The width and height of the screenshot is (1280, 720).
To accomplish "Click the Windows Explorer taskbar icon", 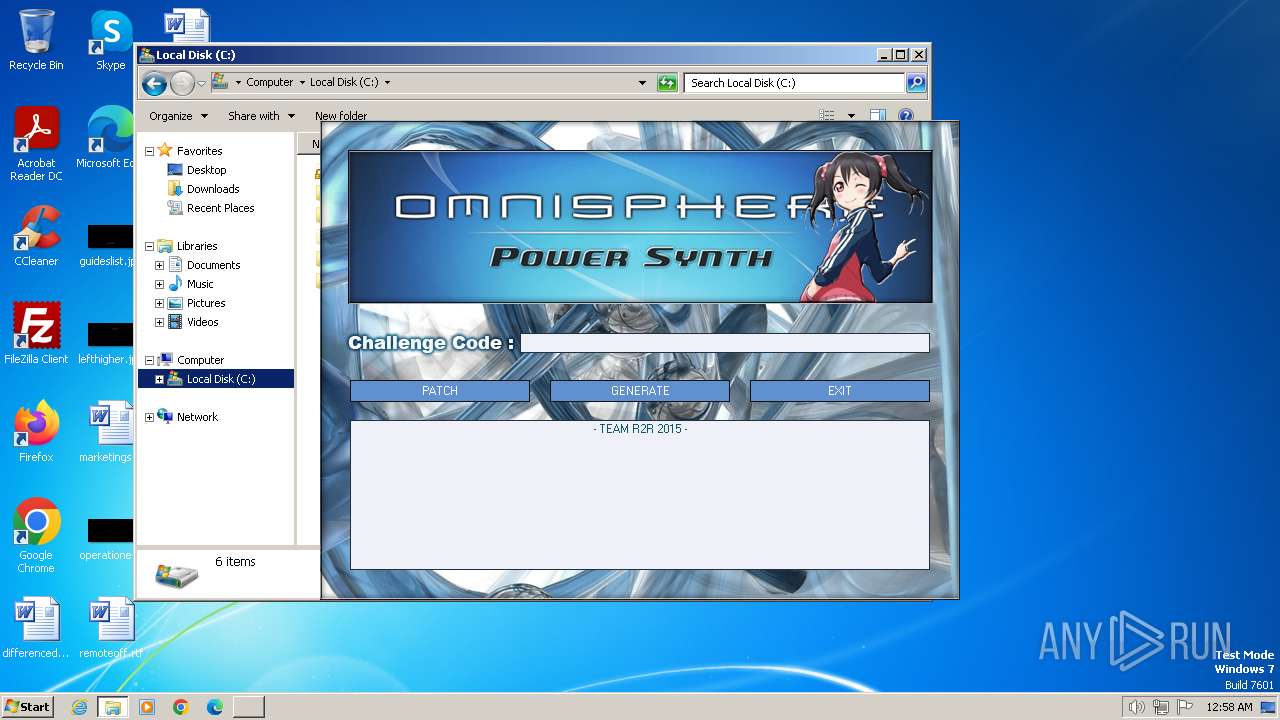I will coord(113,707).
